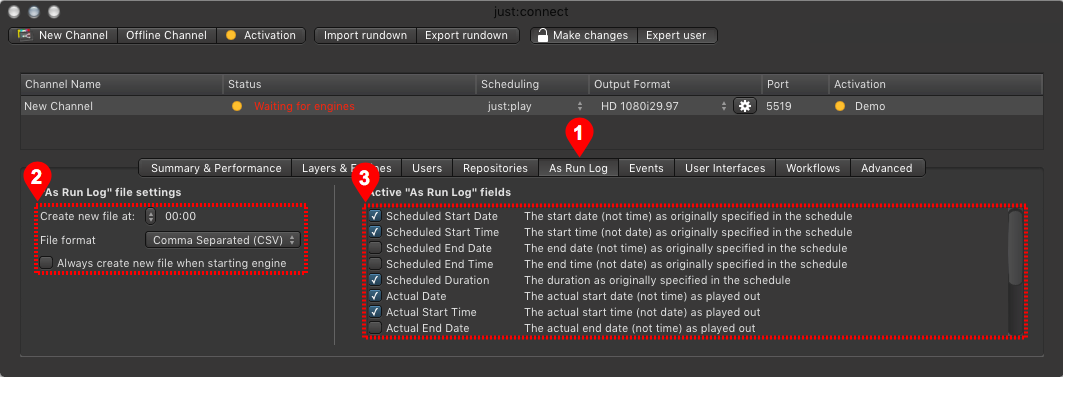Click the Status column header
Viewport: 1083px width, 397px height.
349,84
